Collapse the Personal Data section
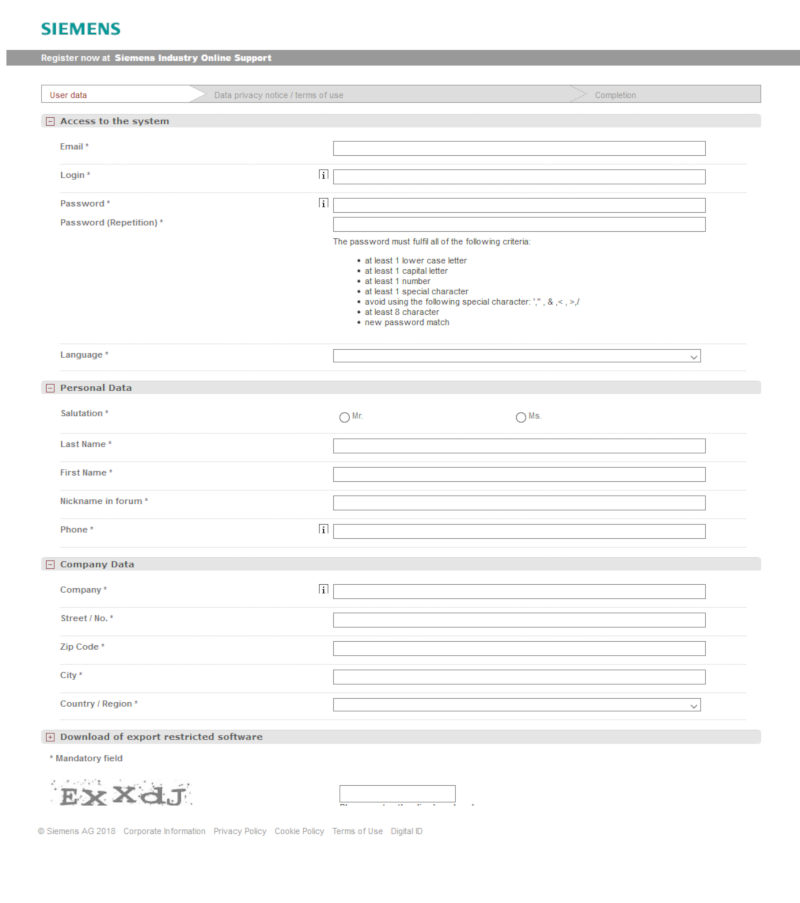The image size is (800, 903). tap(50, 388)
